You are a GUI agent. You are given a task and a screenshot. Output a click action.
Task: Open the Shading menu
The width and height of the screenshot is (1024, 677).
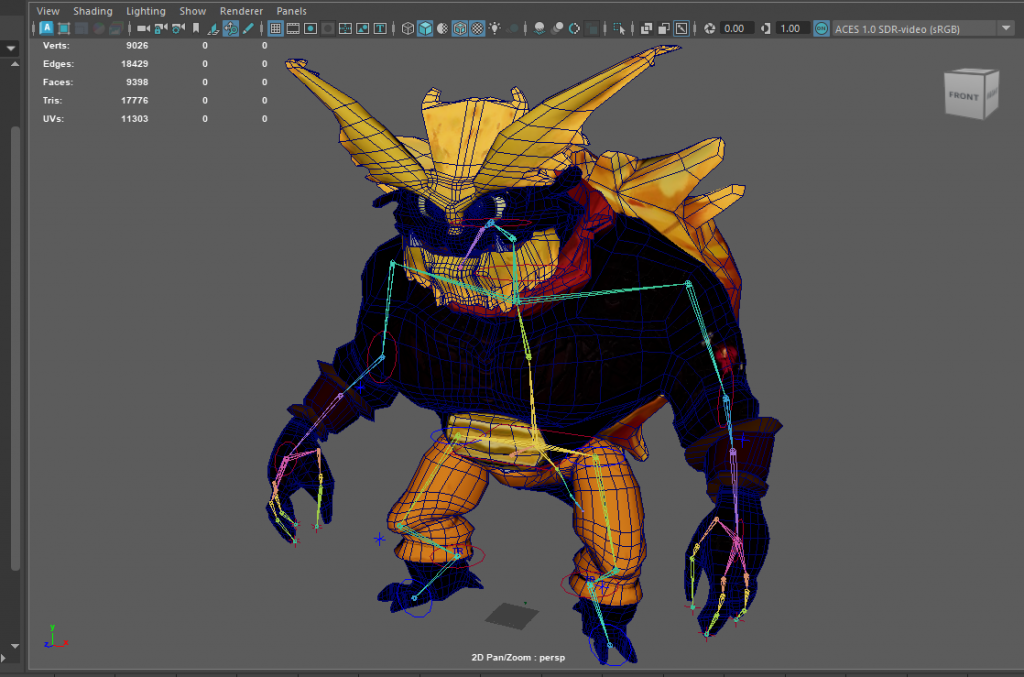pos(93,11)
